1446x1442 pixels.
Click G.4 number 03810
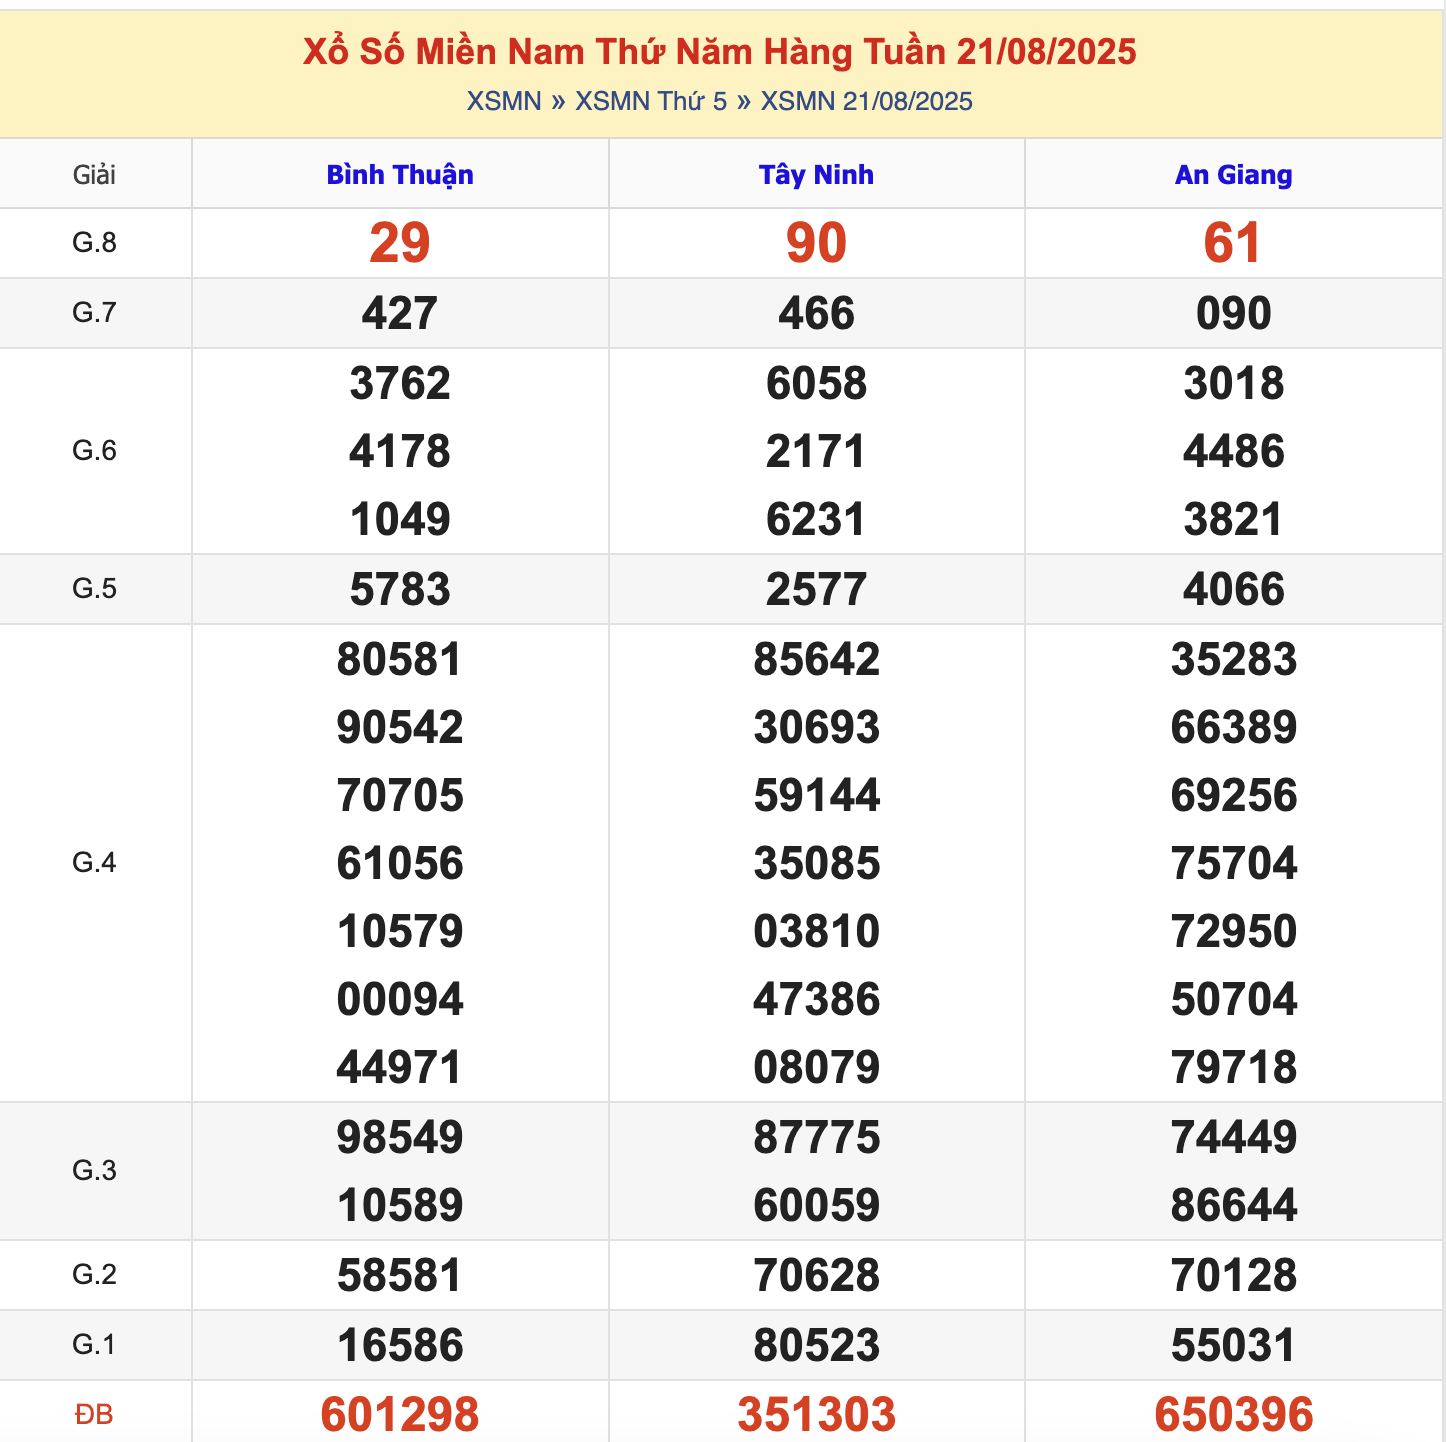pyautogui.click(x=816, y=931)
